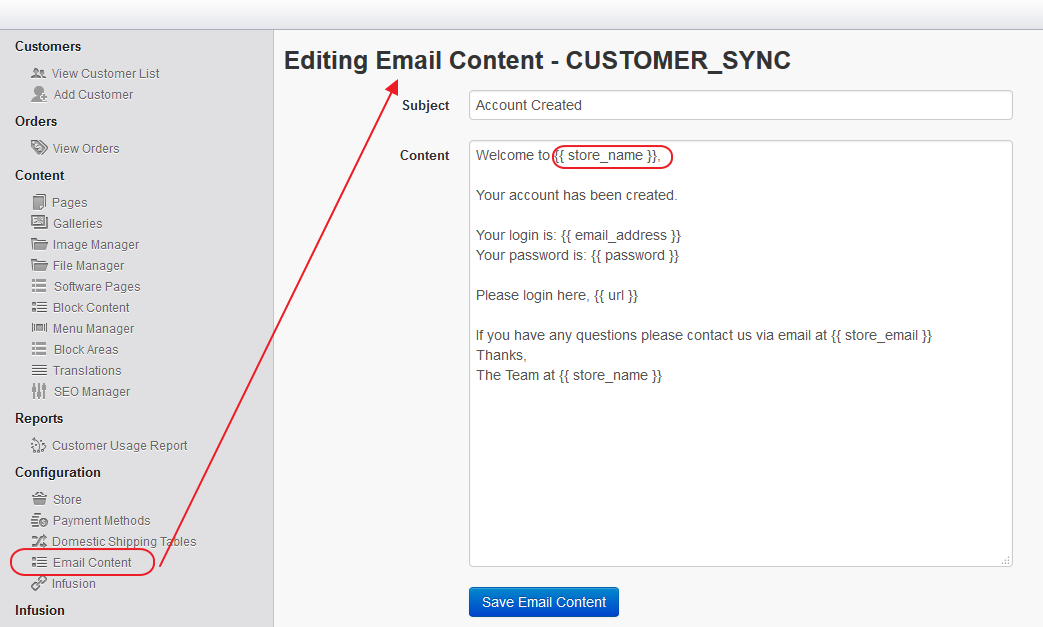Click the Customers section heading
The width and height of the screenshot is (1043, 627).
click(x=48, y=47)
